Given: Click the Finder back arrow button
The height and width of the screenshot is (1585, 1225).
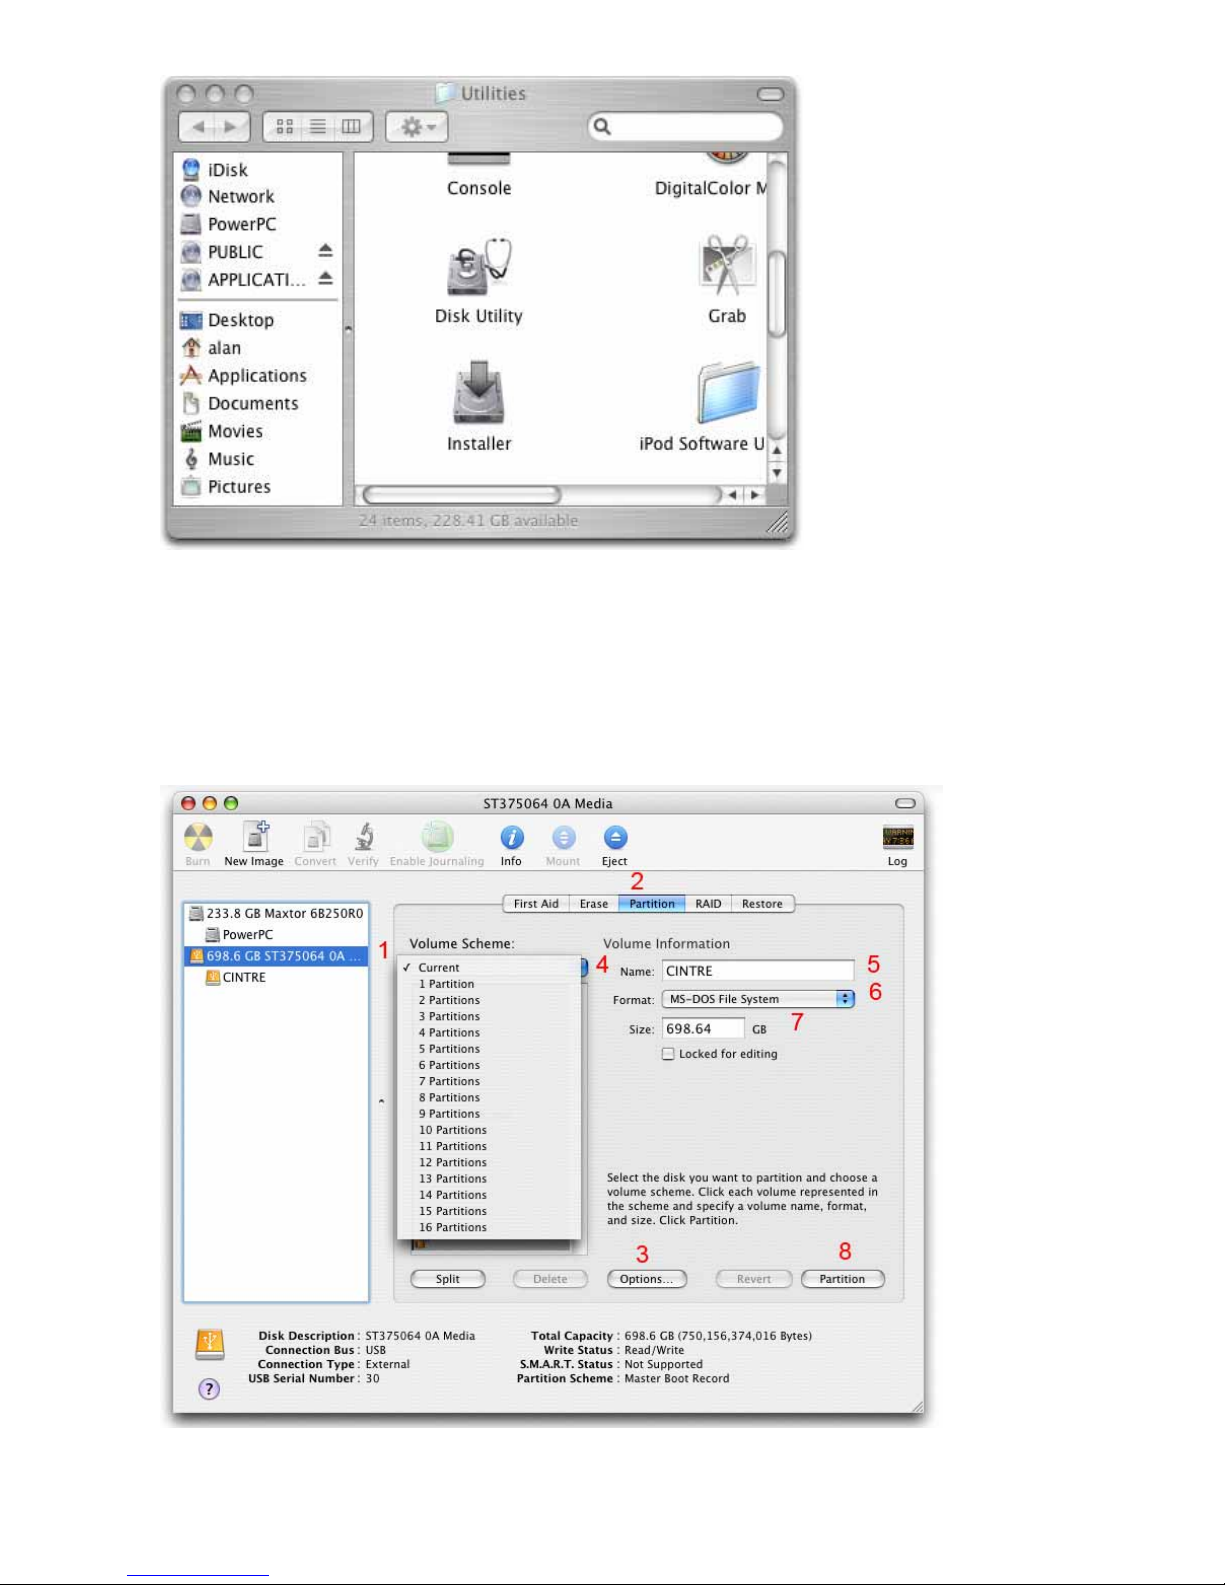Looking at the screenshot, I should coord(198,127).
